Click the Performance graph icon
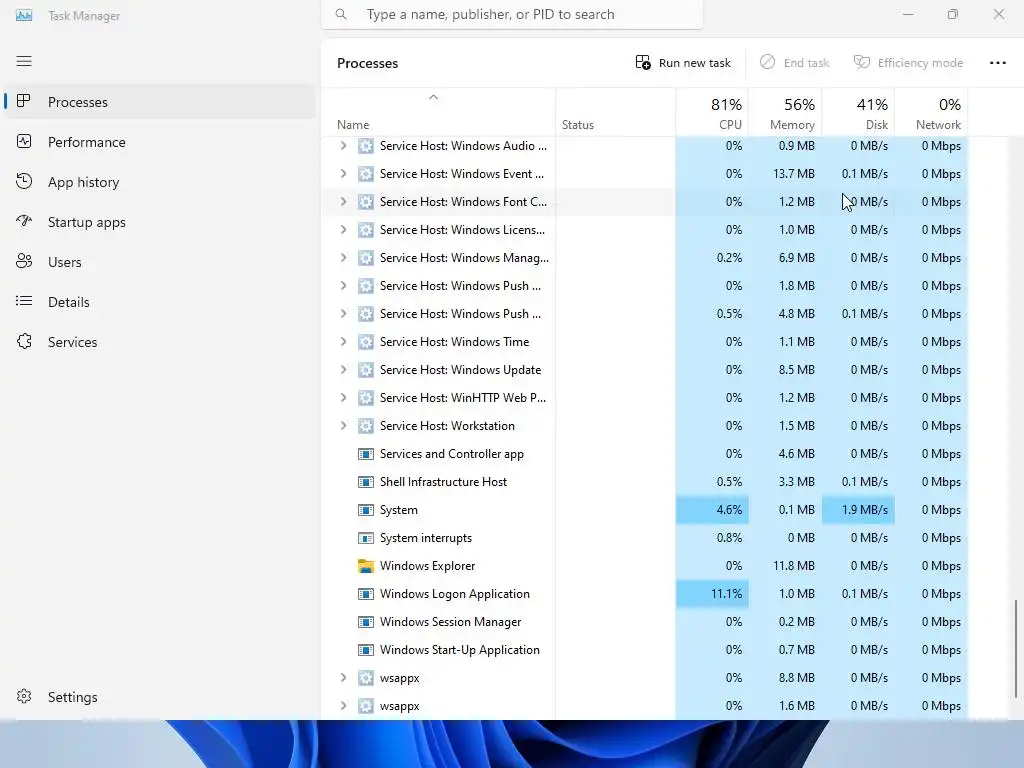 pos(24,142)
